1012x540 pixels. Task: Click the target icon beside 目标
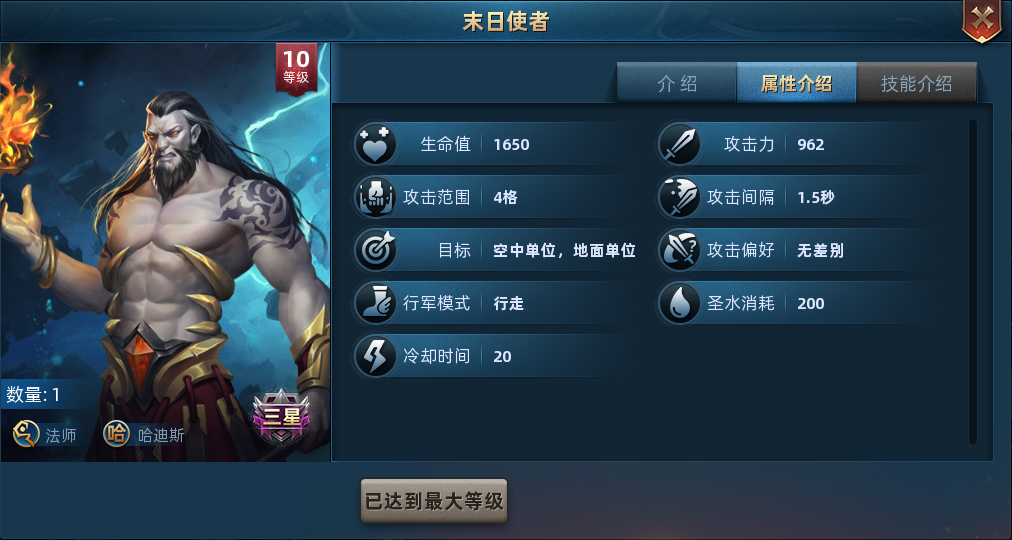coord(375,250)
